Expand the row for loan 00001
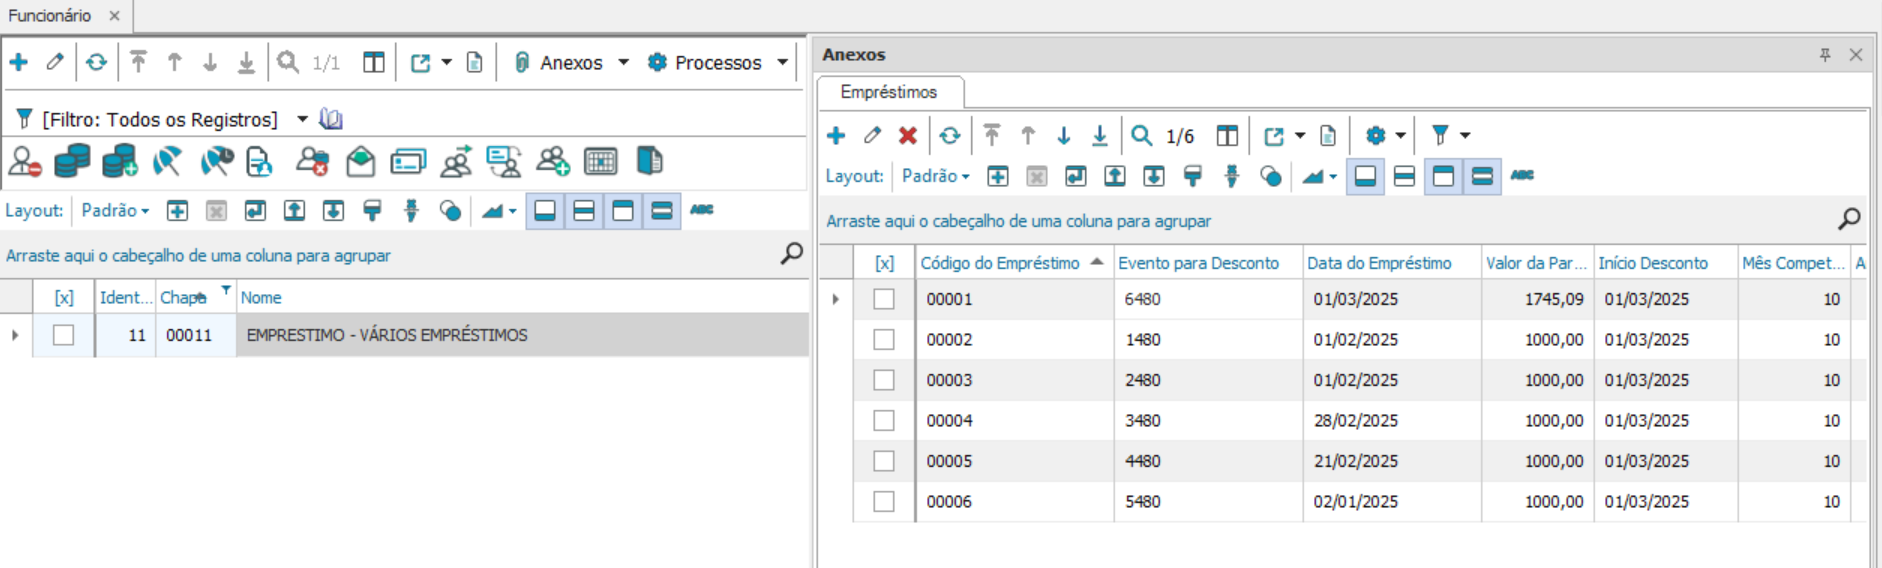This screenshot has height=568, width=1882. coord(836,299)
